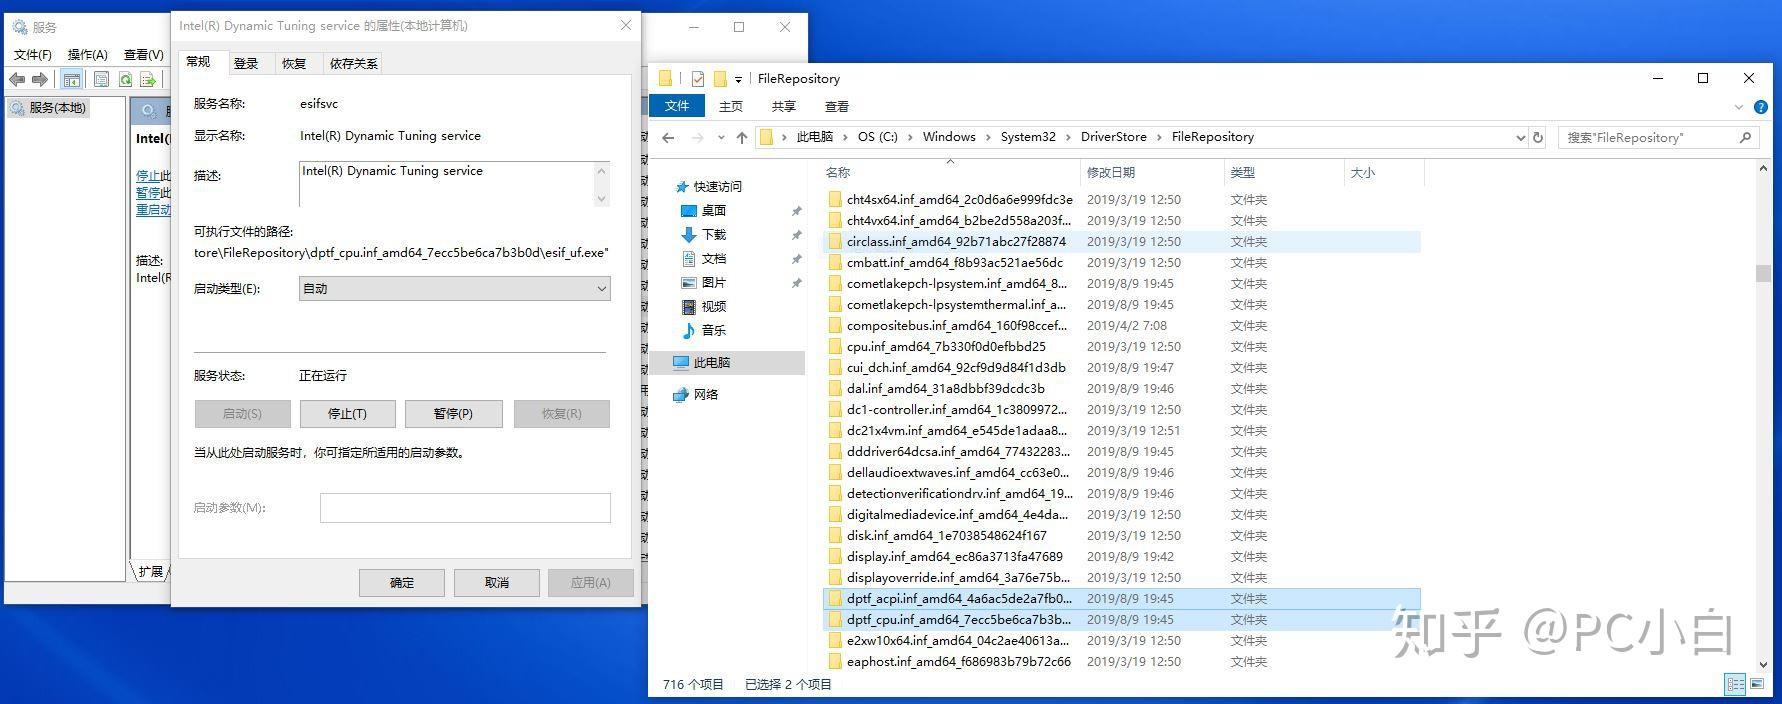Click the back arrow in Services toolbar

(17, 80)
